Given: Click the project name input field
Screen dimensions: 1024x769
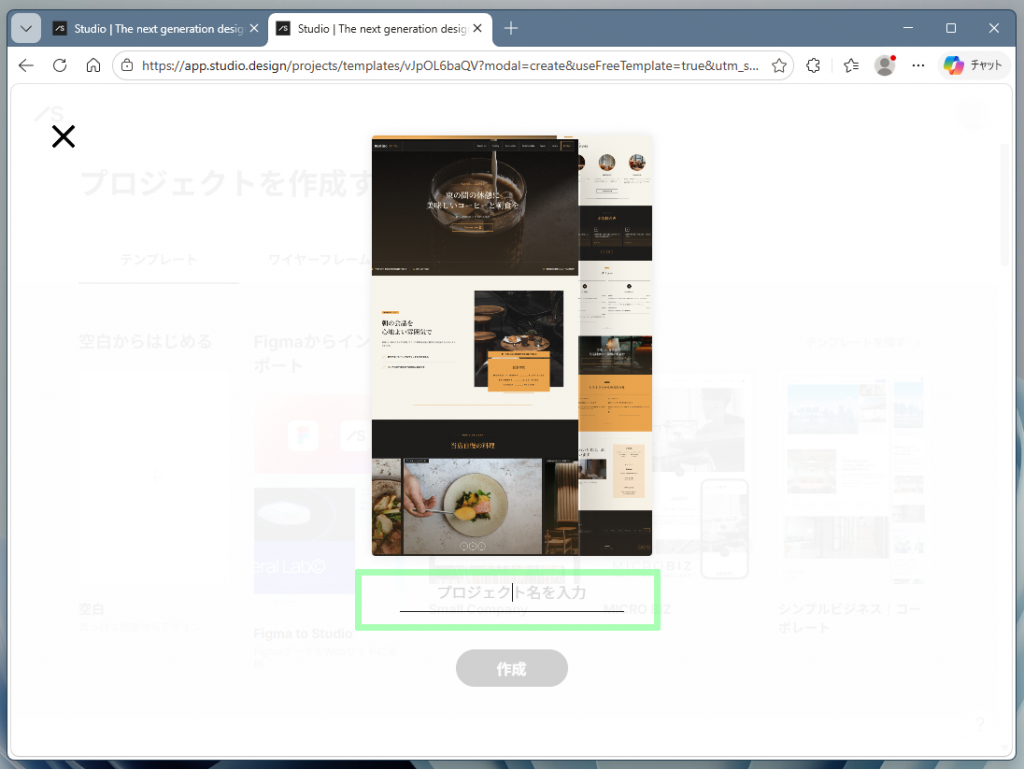Looking at the screenshot, I should point(511,596).
